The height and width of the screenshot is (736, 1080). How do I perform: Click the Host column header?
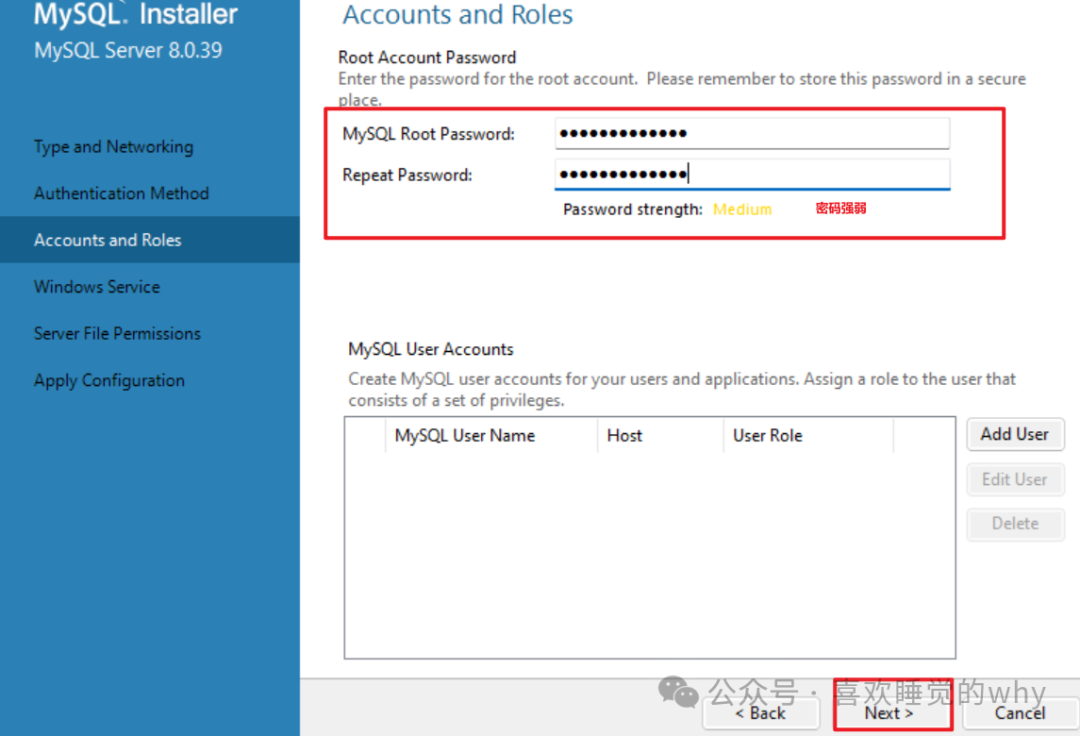click(x=660, y=436)
